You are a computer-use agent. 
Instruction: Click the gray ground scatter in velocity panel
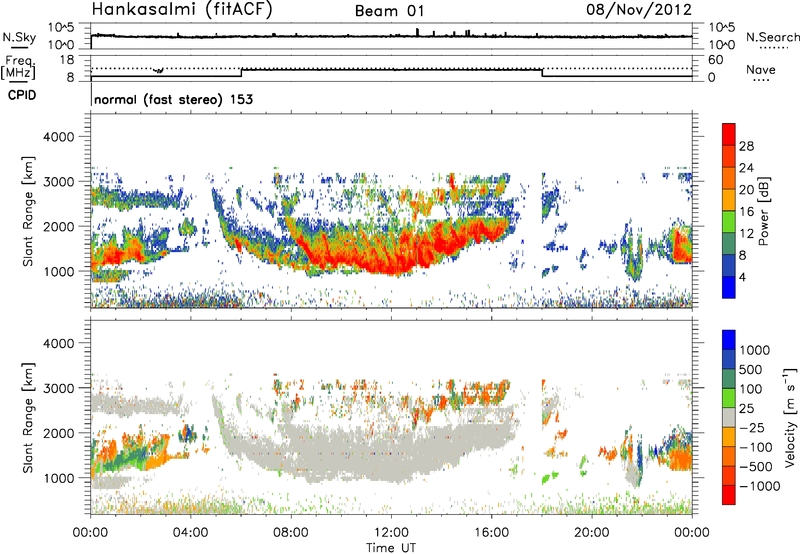[x=378, y=451]
